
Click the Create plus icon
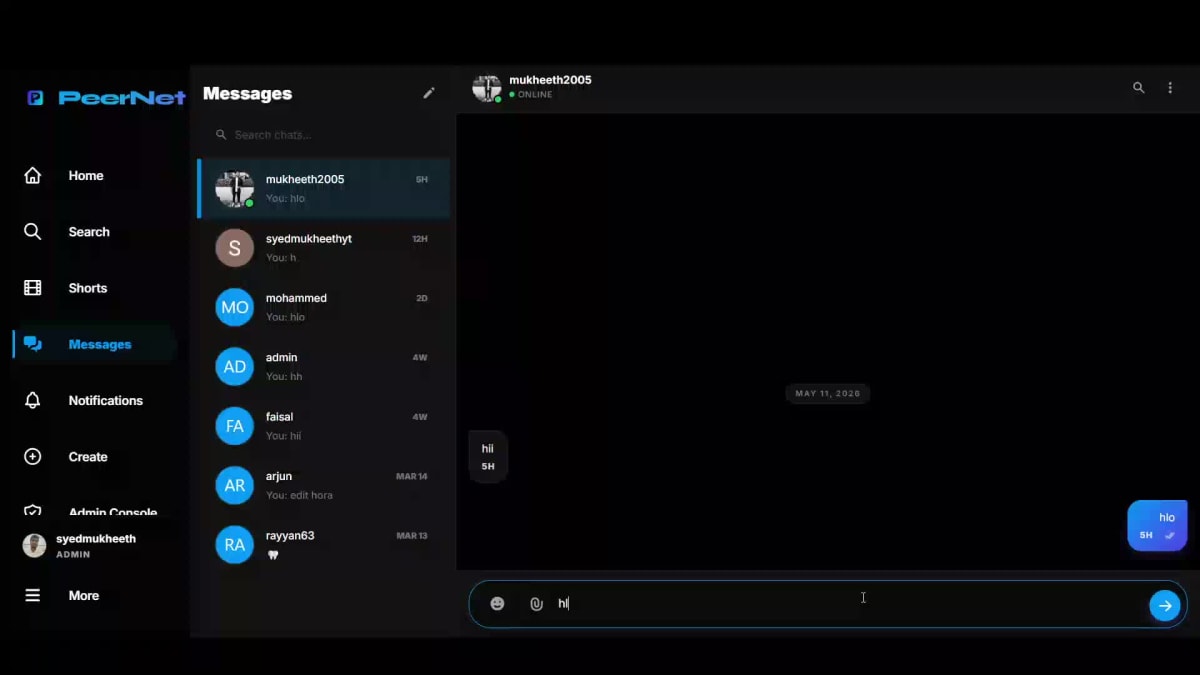coord(33,457)
